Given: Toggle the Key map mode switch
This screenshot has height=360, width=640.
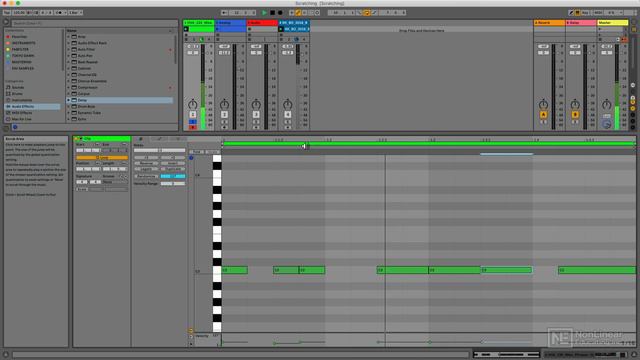Looking at the screenshot, I should 585,13.
